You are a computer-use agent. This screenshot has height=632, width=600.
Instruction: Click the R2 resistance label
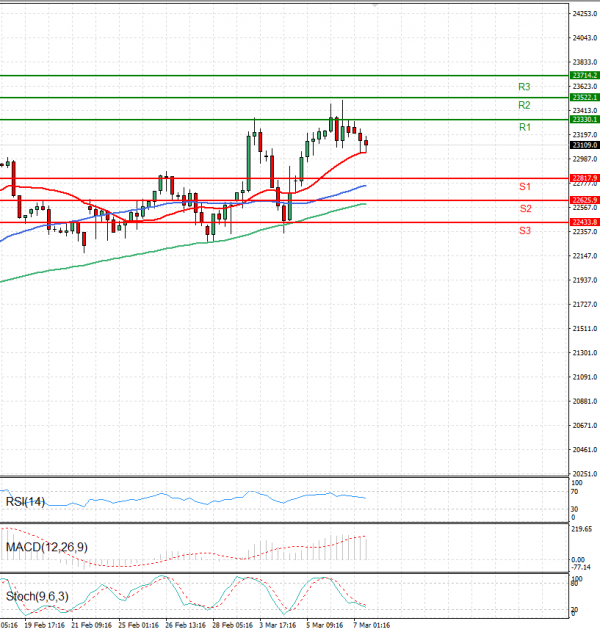[524, 105]
